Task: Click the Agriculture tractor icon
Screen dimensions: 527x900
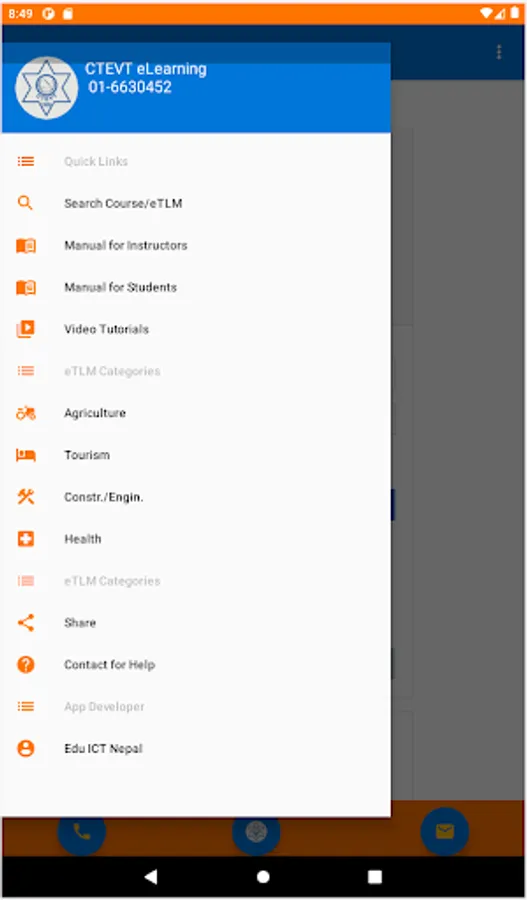Action: [x=26, y=413]
